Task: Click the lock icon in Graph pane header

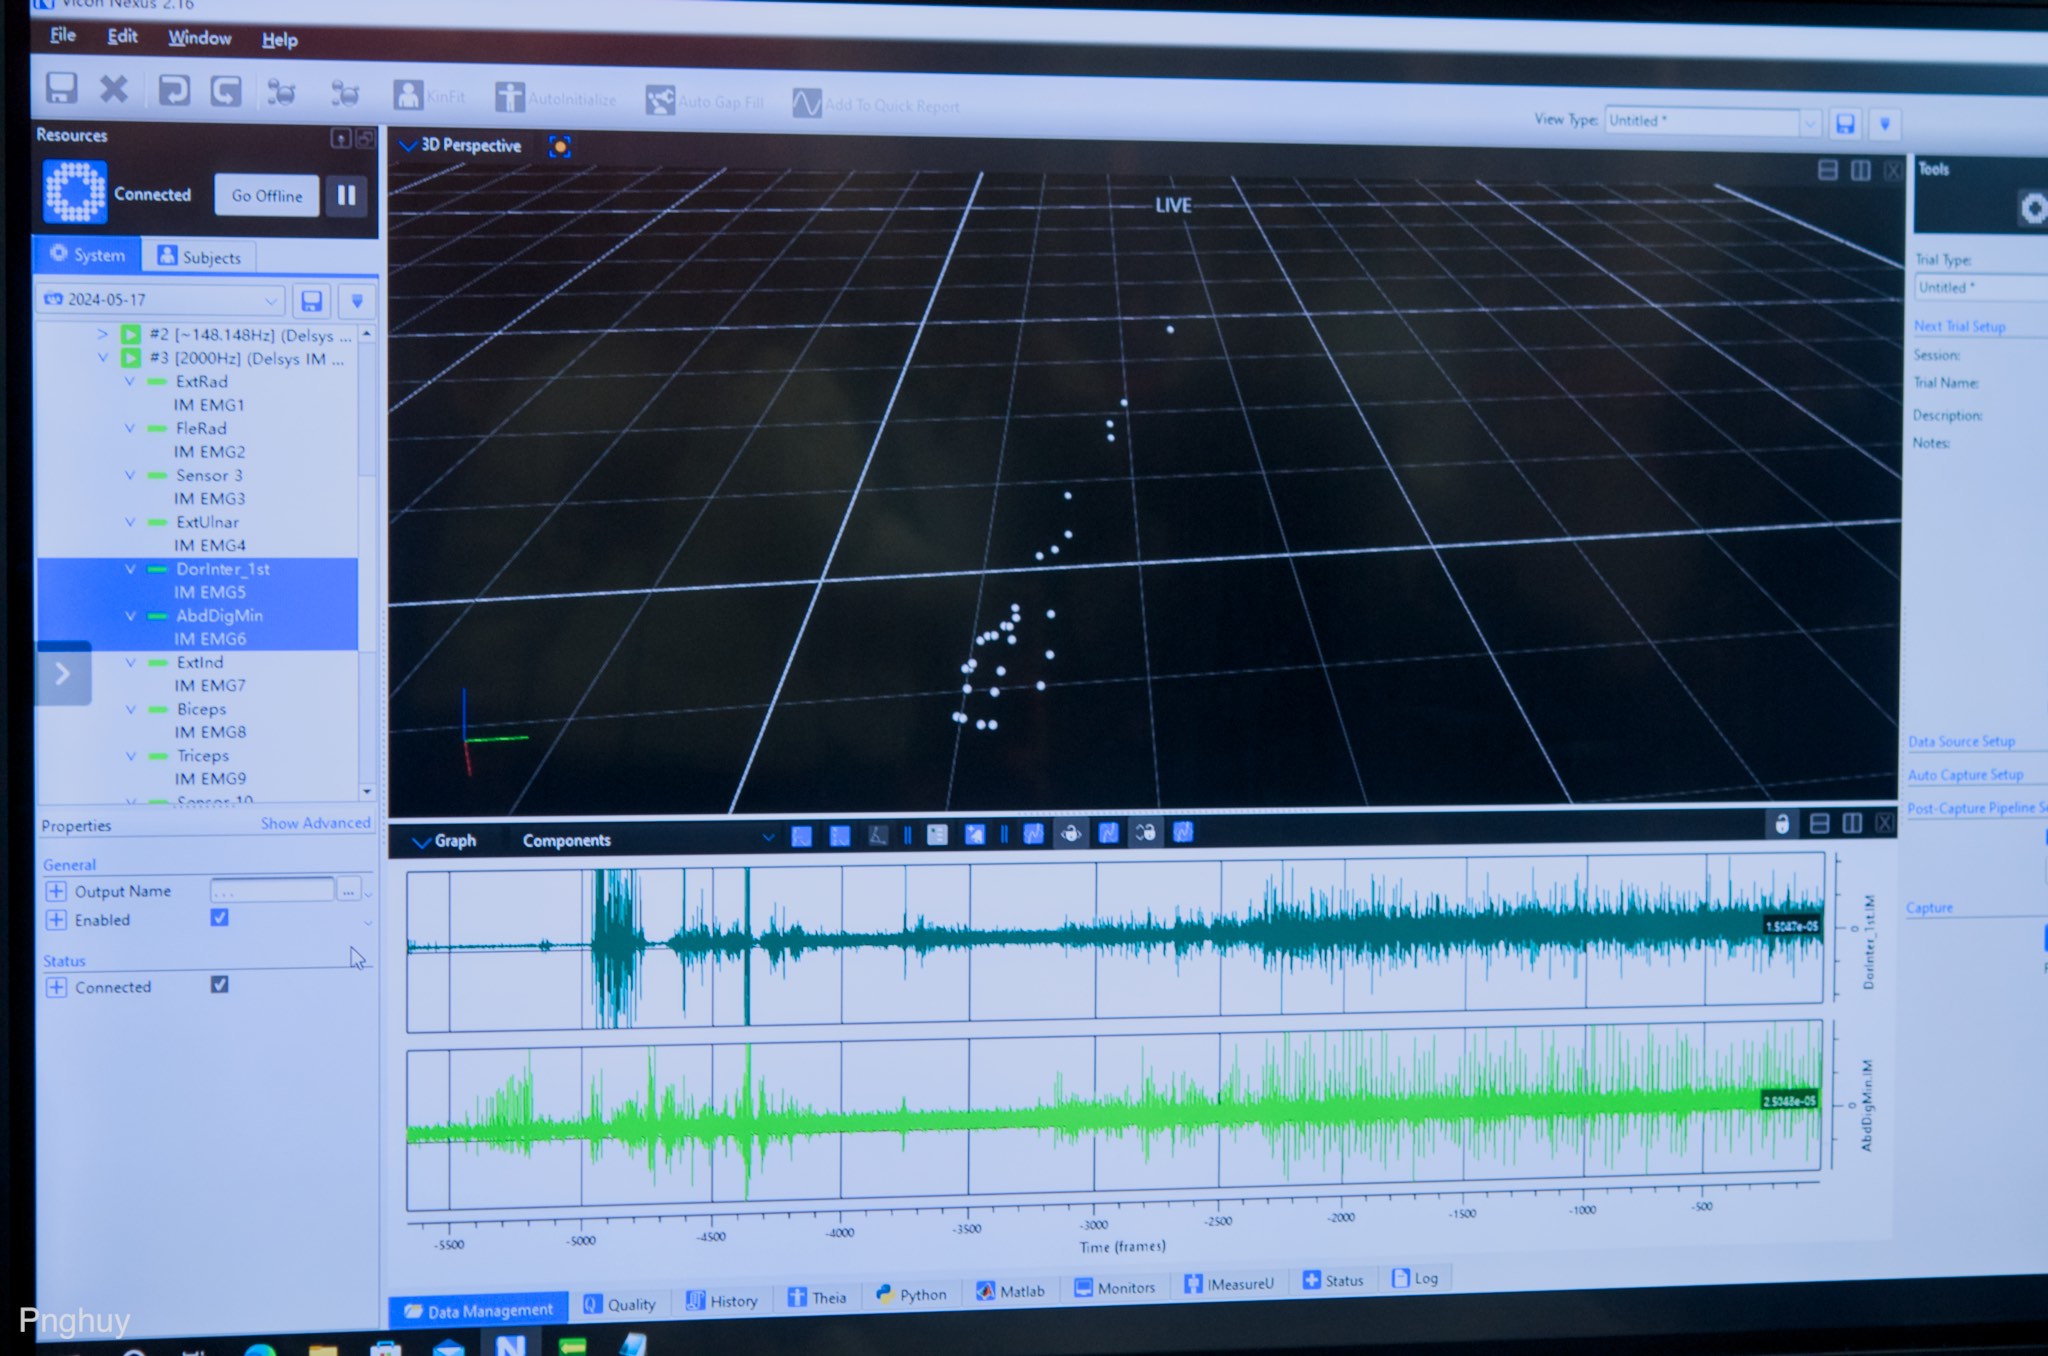Action: point(1781,824)
